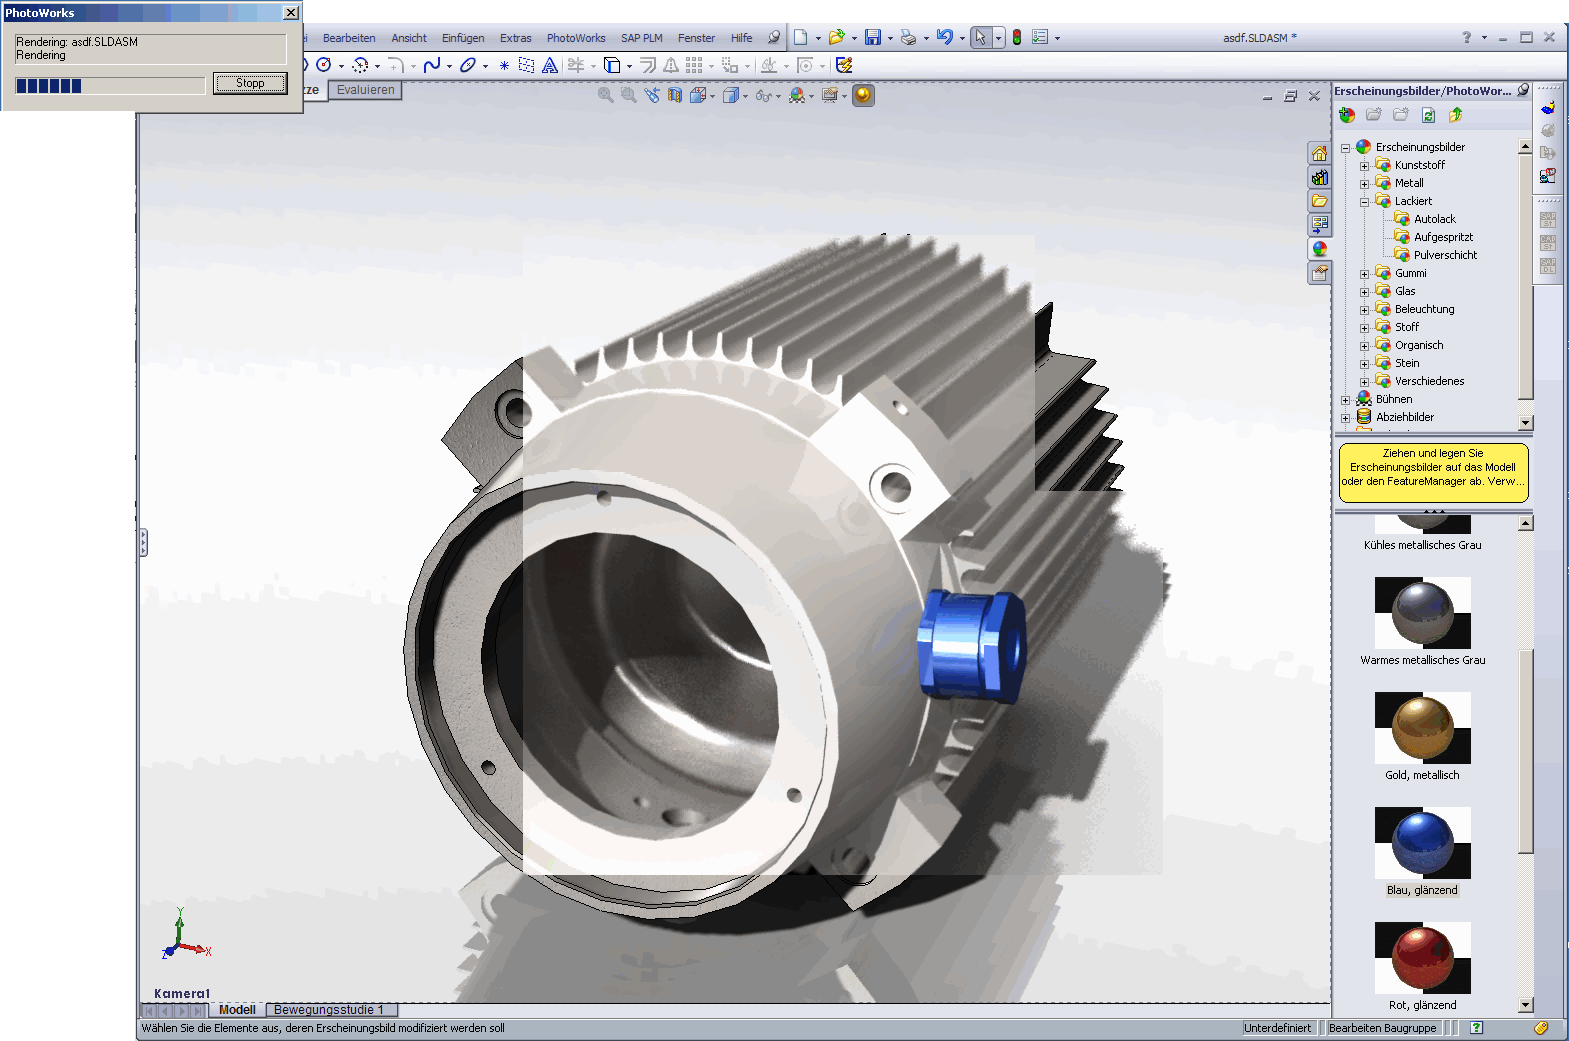Select the Linear Sketch Pattern tool
Screen dimensions: 1569x1041
click(694, 65)
